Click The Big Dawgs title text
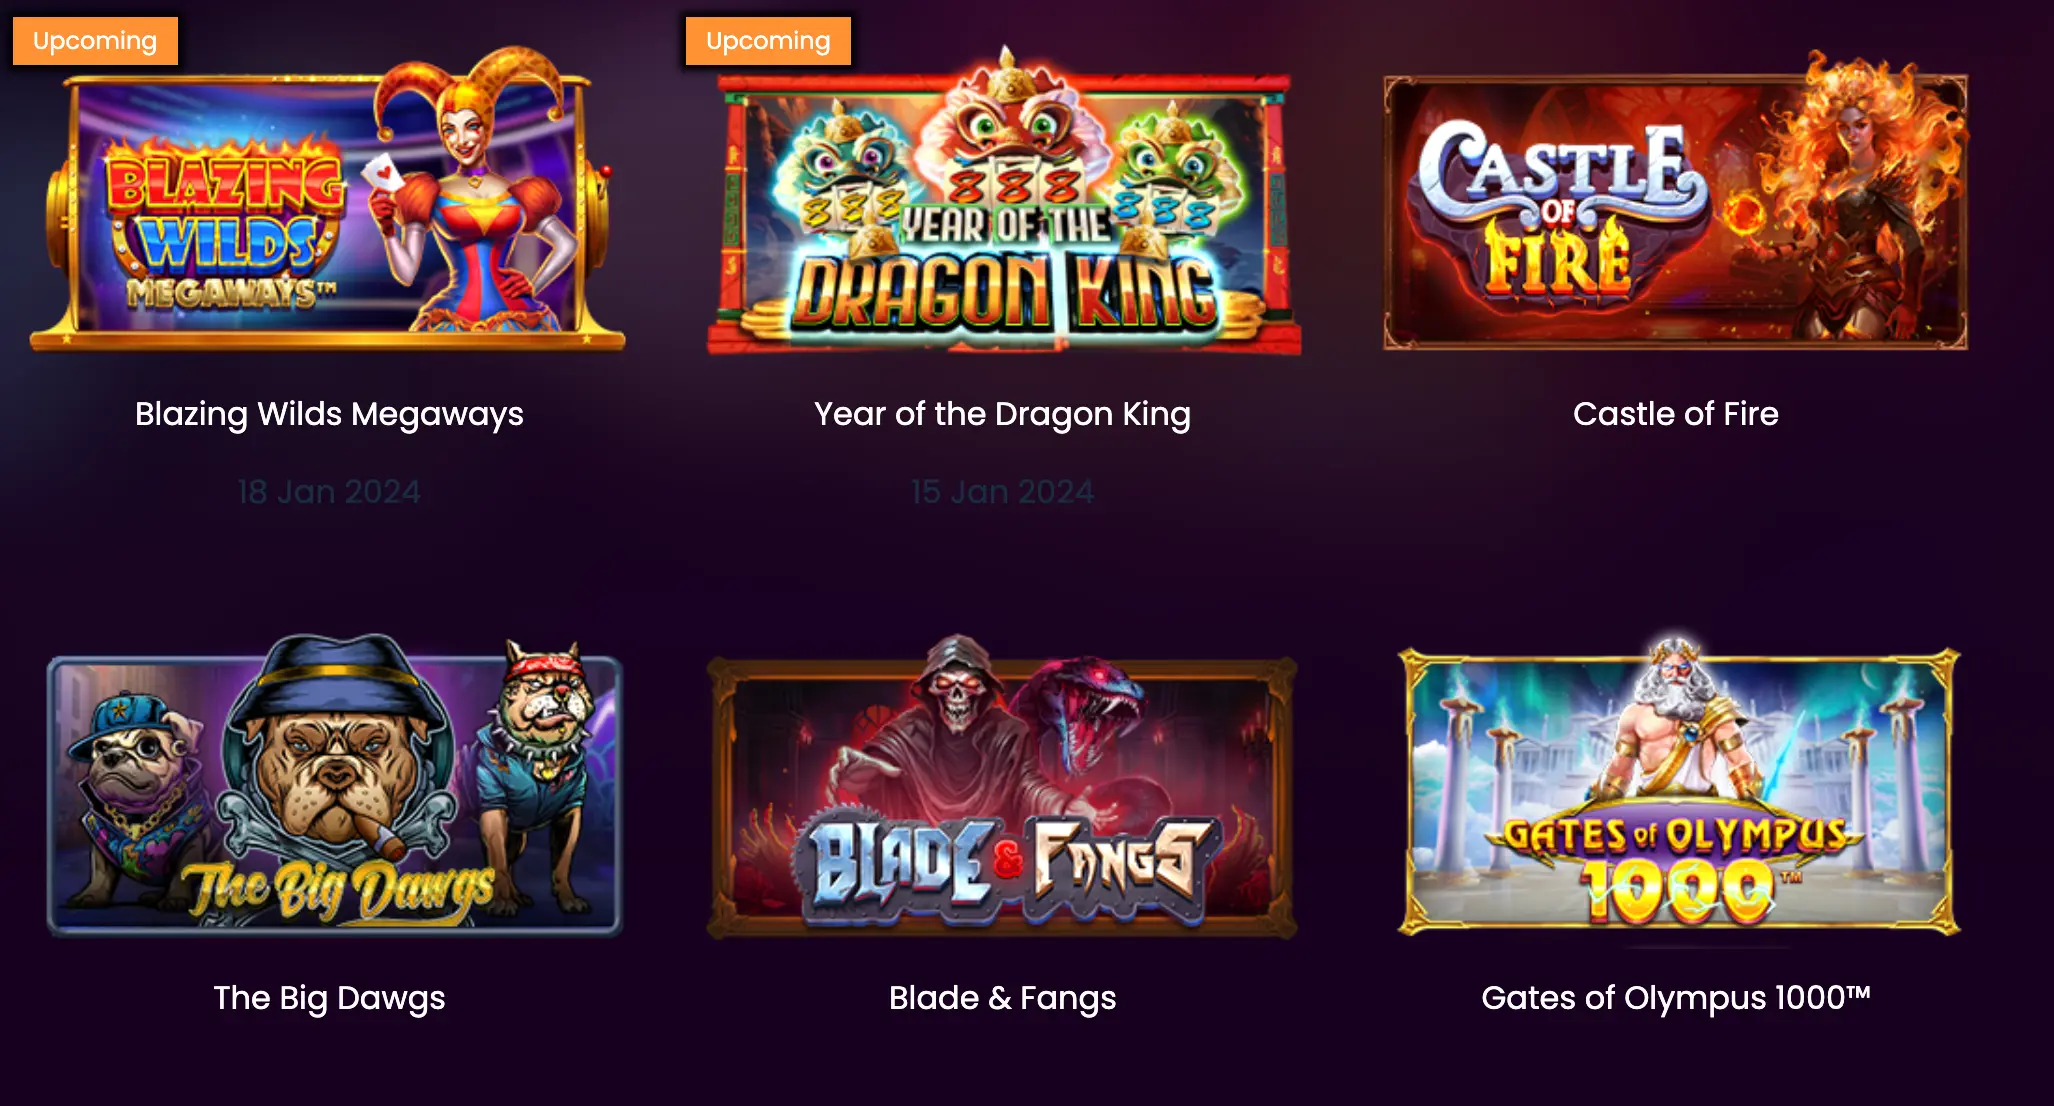The height and width of the screenshot is (1106, 2054). pos(329,998)
